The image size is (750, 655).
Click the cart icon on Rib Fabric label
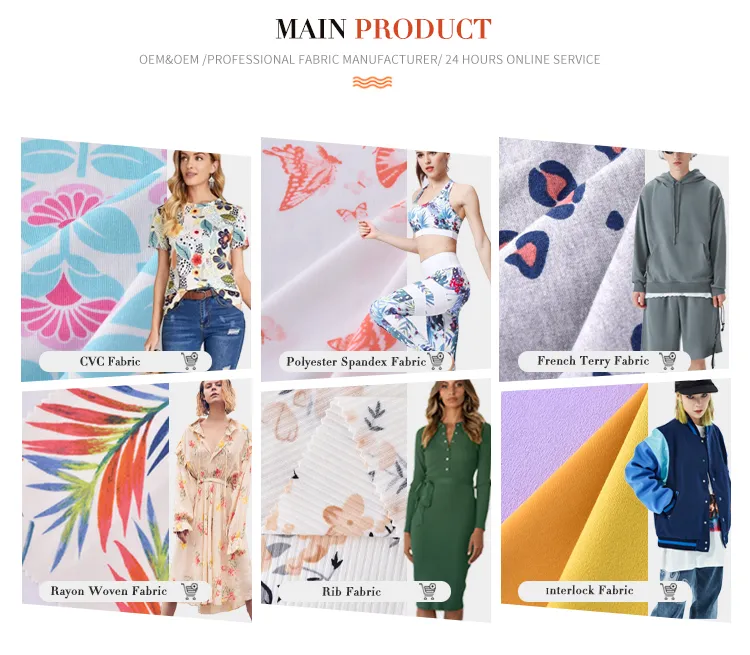point(428,591)
